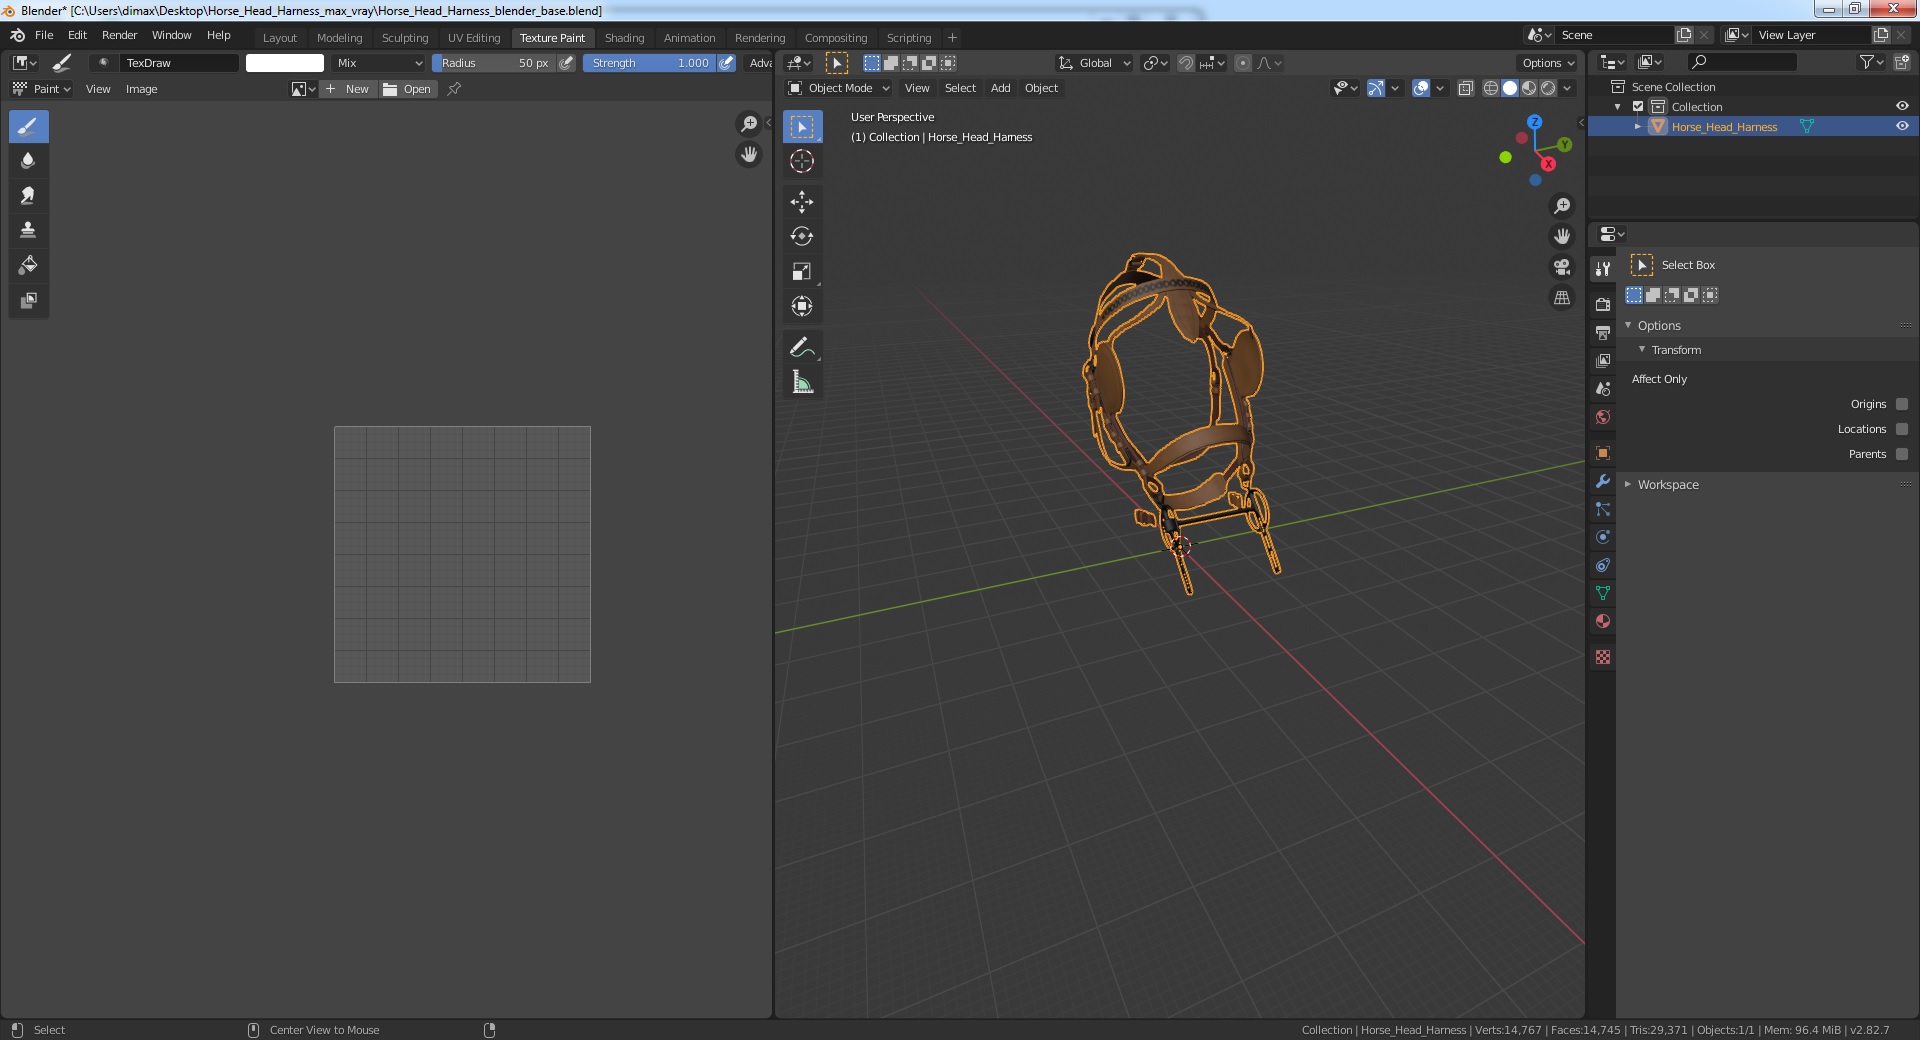Hide Horse_Head_Harness object in outliner
Viewport: 1920px width, 1040px height.
(x=1902, y=126)
